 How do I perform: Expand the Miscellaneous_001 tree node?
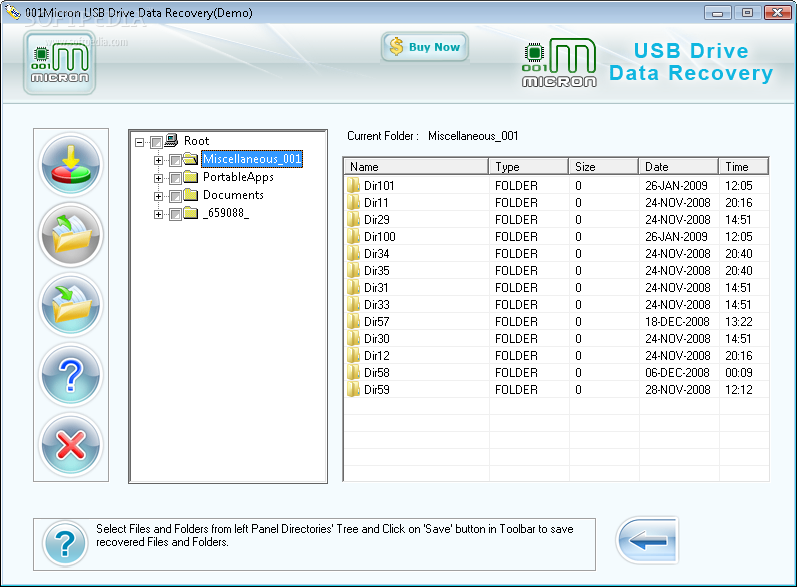[x=158, y=160]
